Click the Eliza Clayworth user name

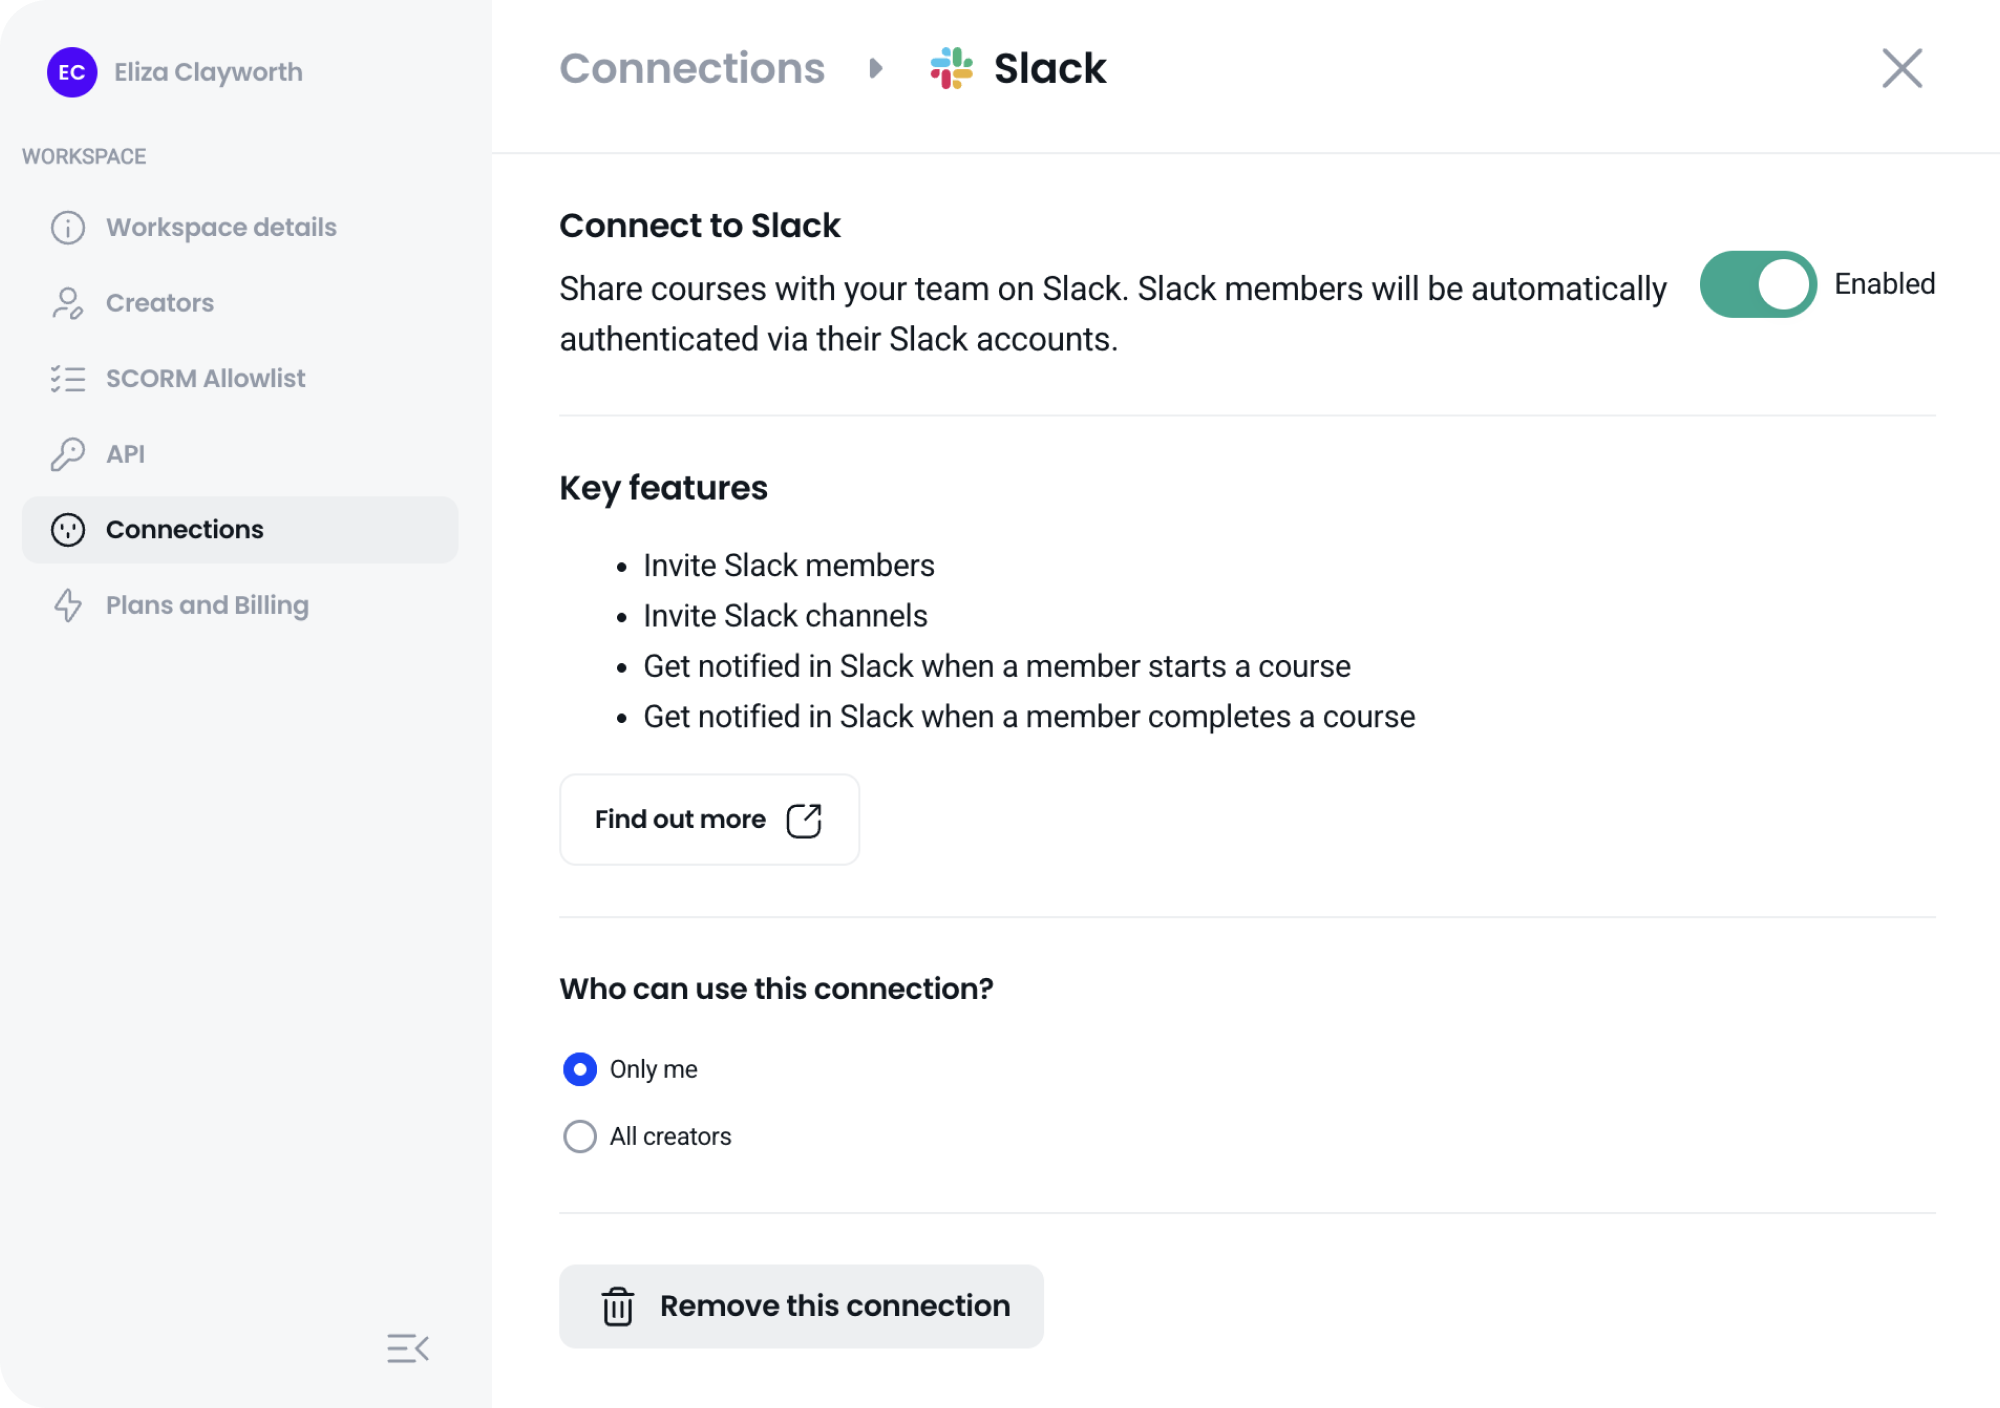pyautogui.click(x=208, y=72)
